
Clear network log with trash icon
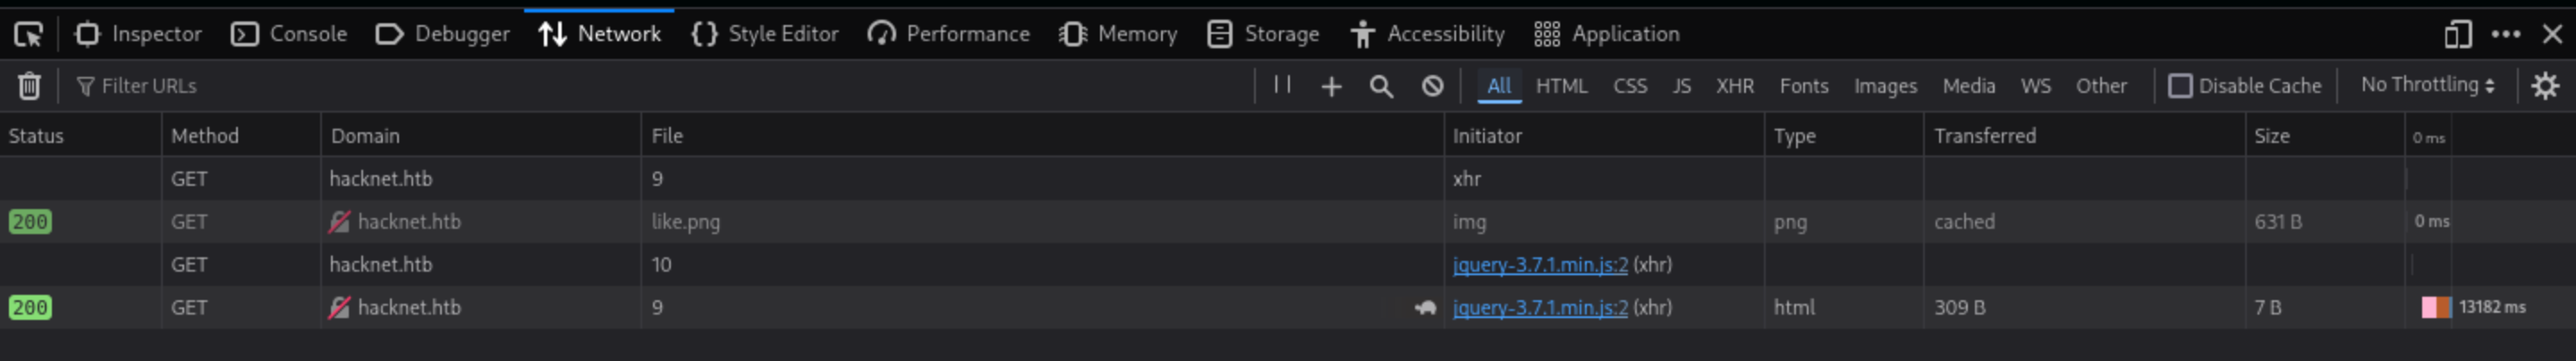(x=29, y=86)
